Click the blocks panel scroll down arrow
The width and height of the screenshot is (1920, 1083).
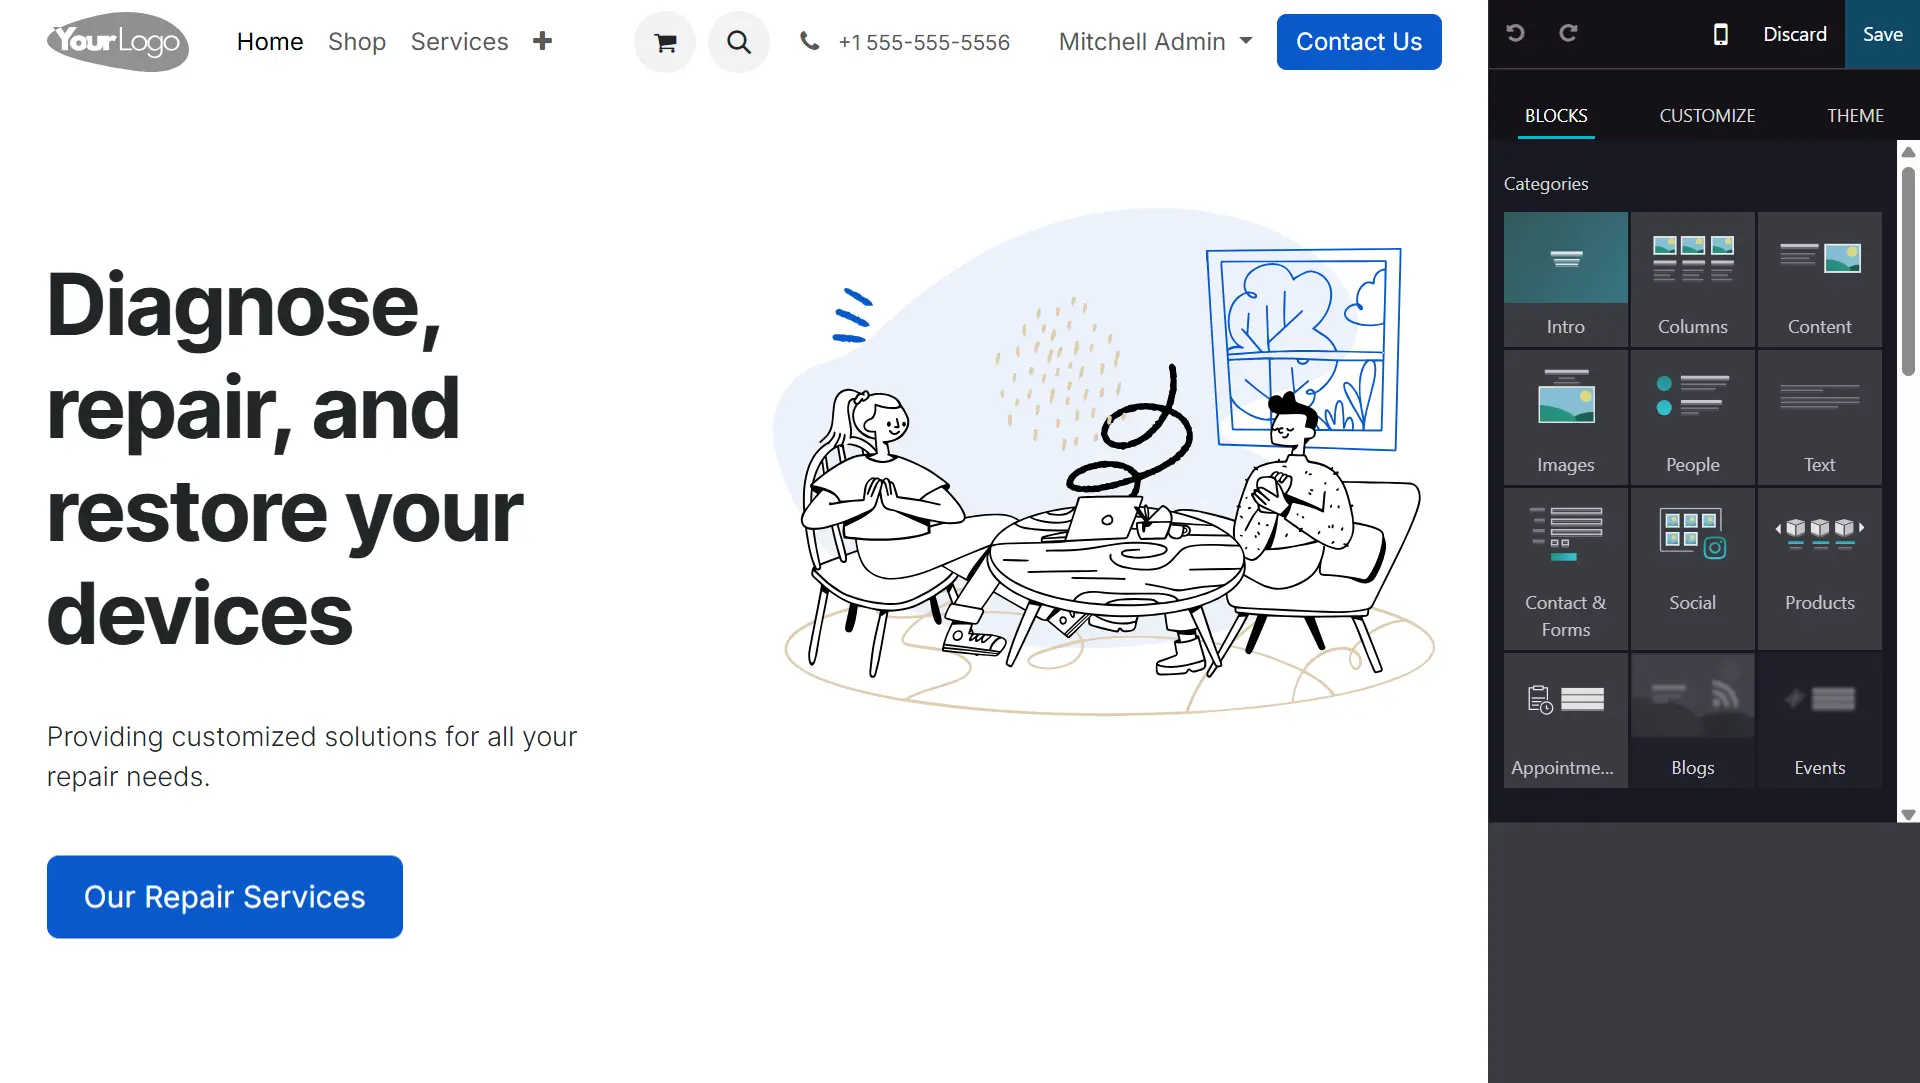pos(1908,815)
